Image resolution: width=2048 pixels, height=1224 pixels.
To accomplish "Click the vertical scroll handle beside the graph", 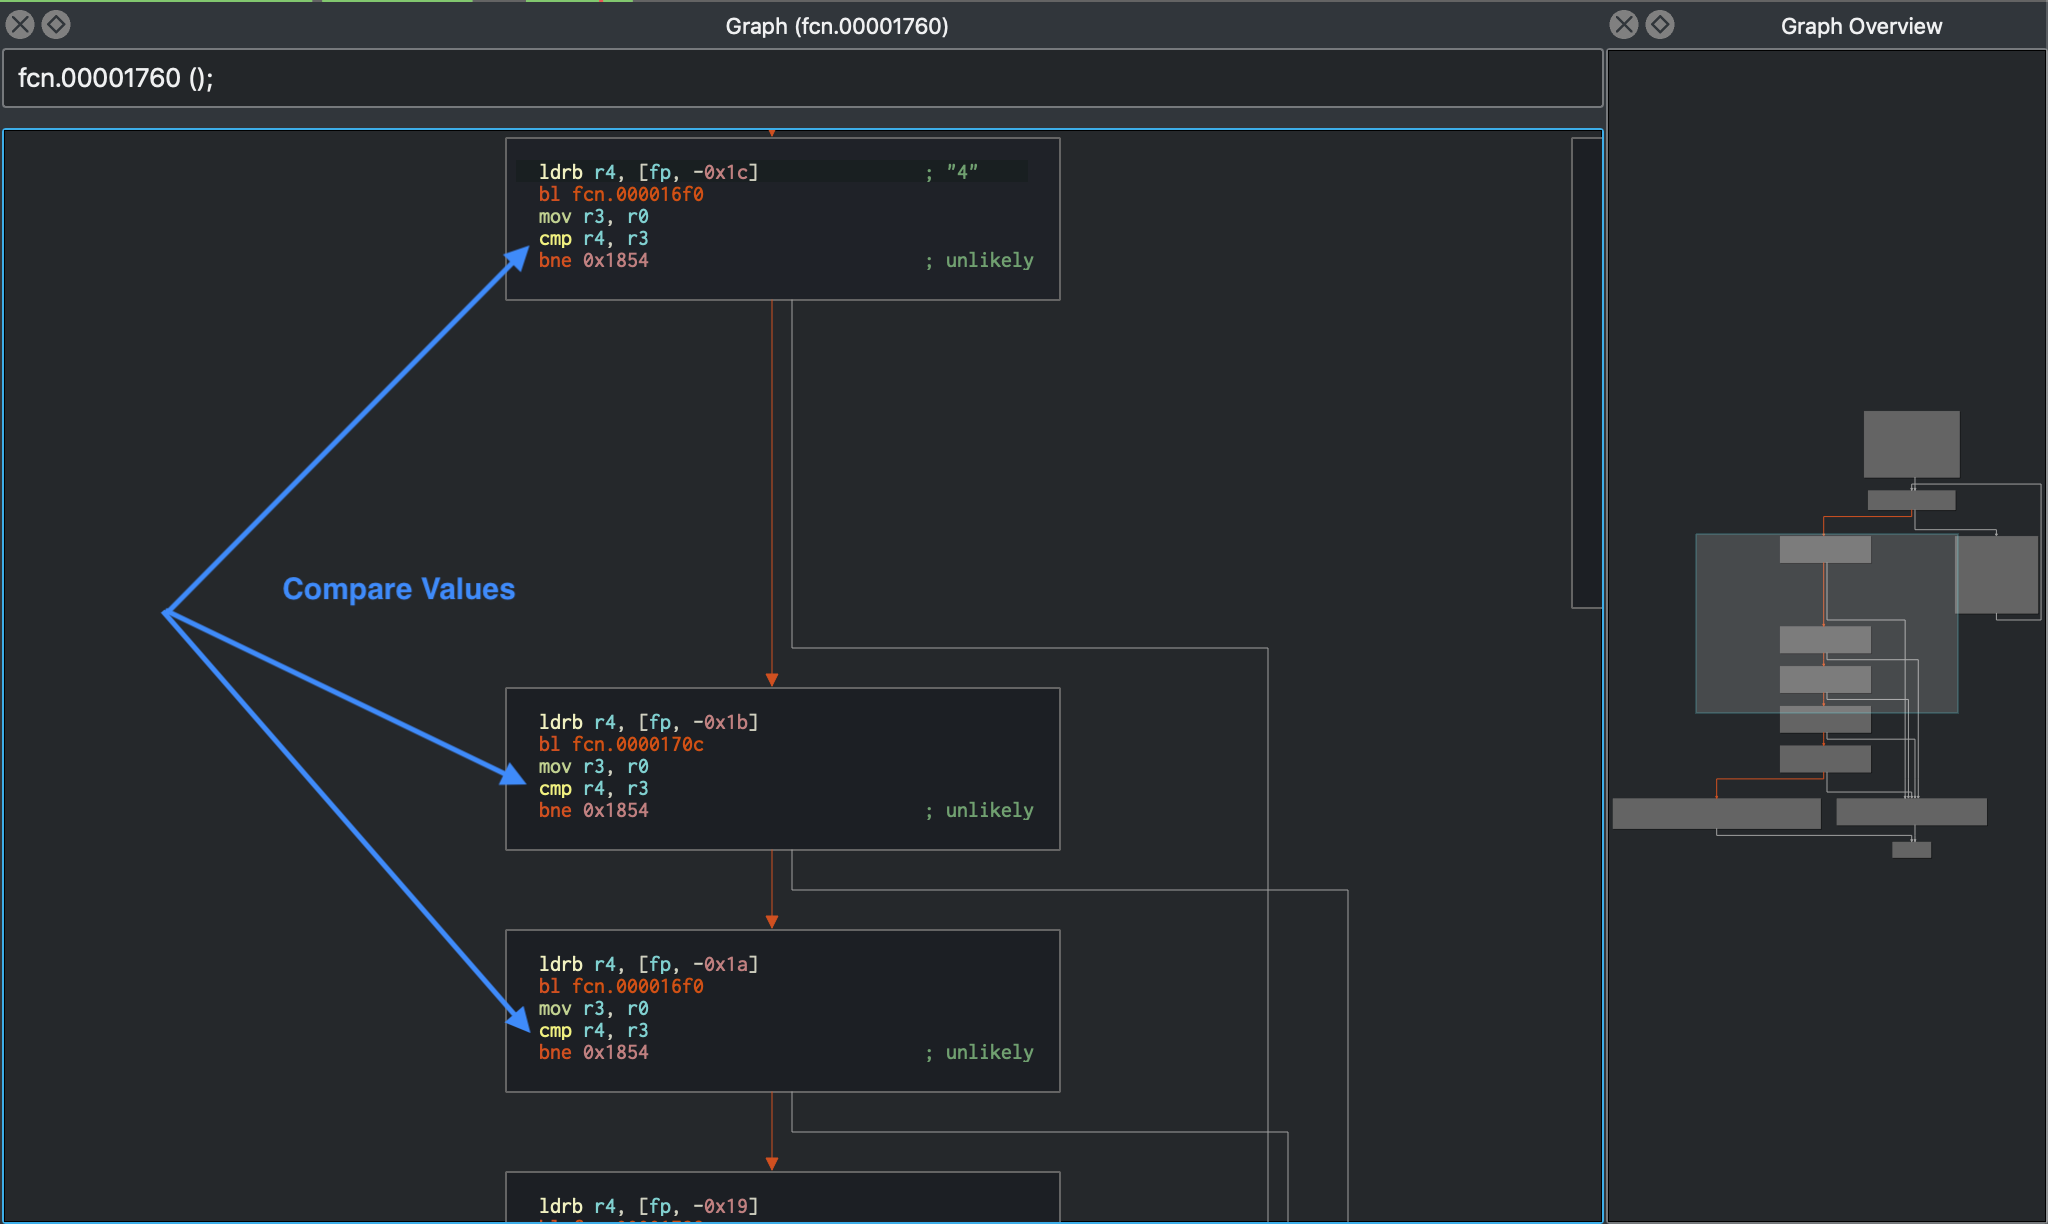I will pyautogui.click(x=1586, y=372).
